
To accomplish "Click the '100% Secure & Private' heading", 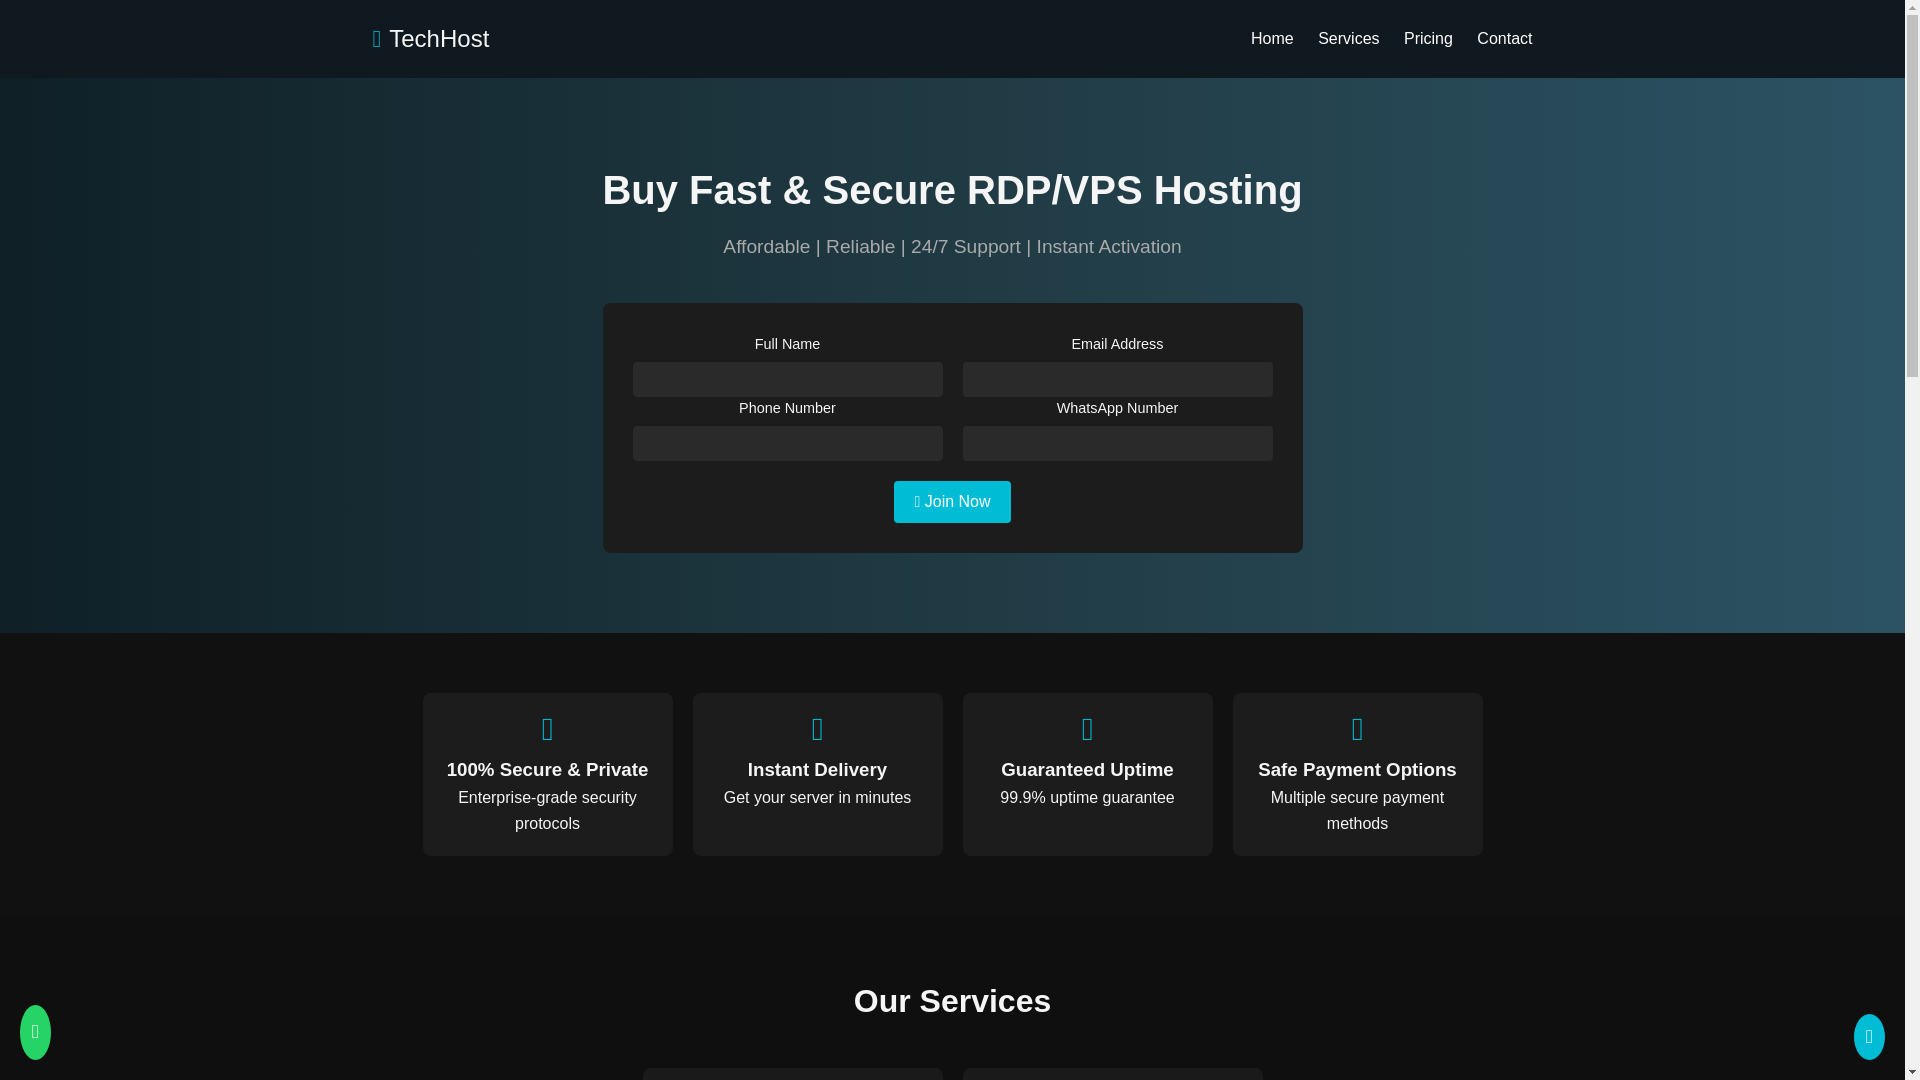I will 547,770.
